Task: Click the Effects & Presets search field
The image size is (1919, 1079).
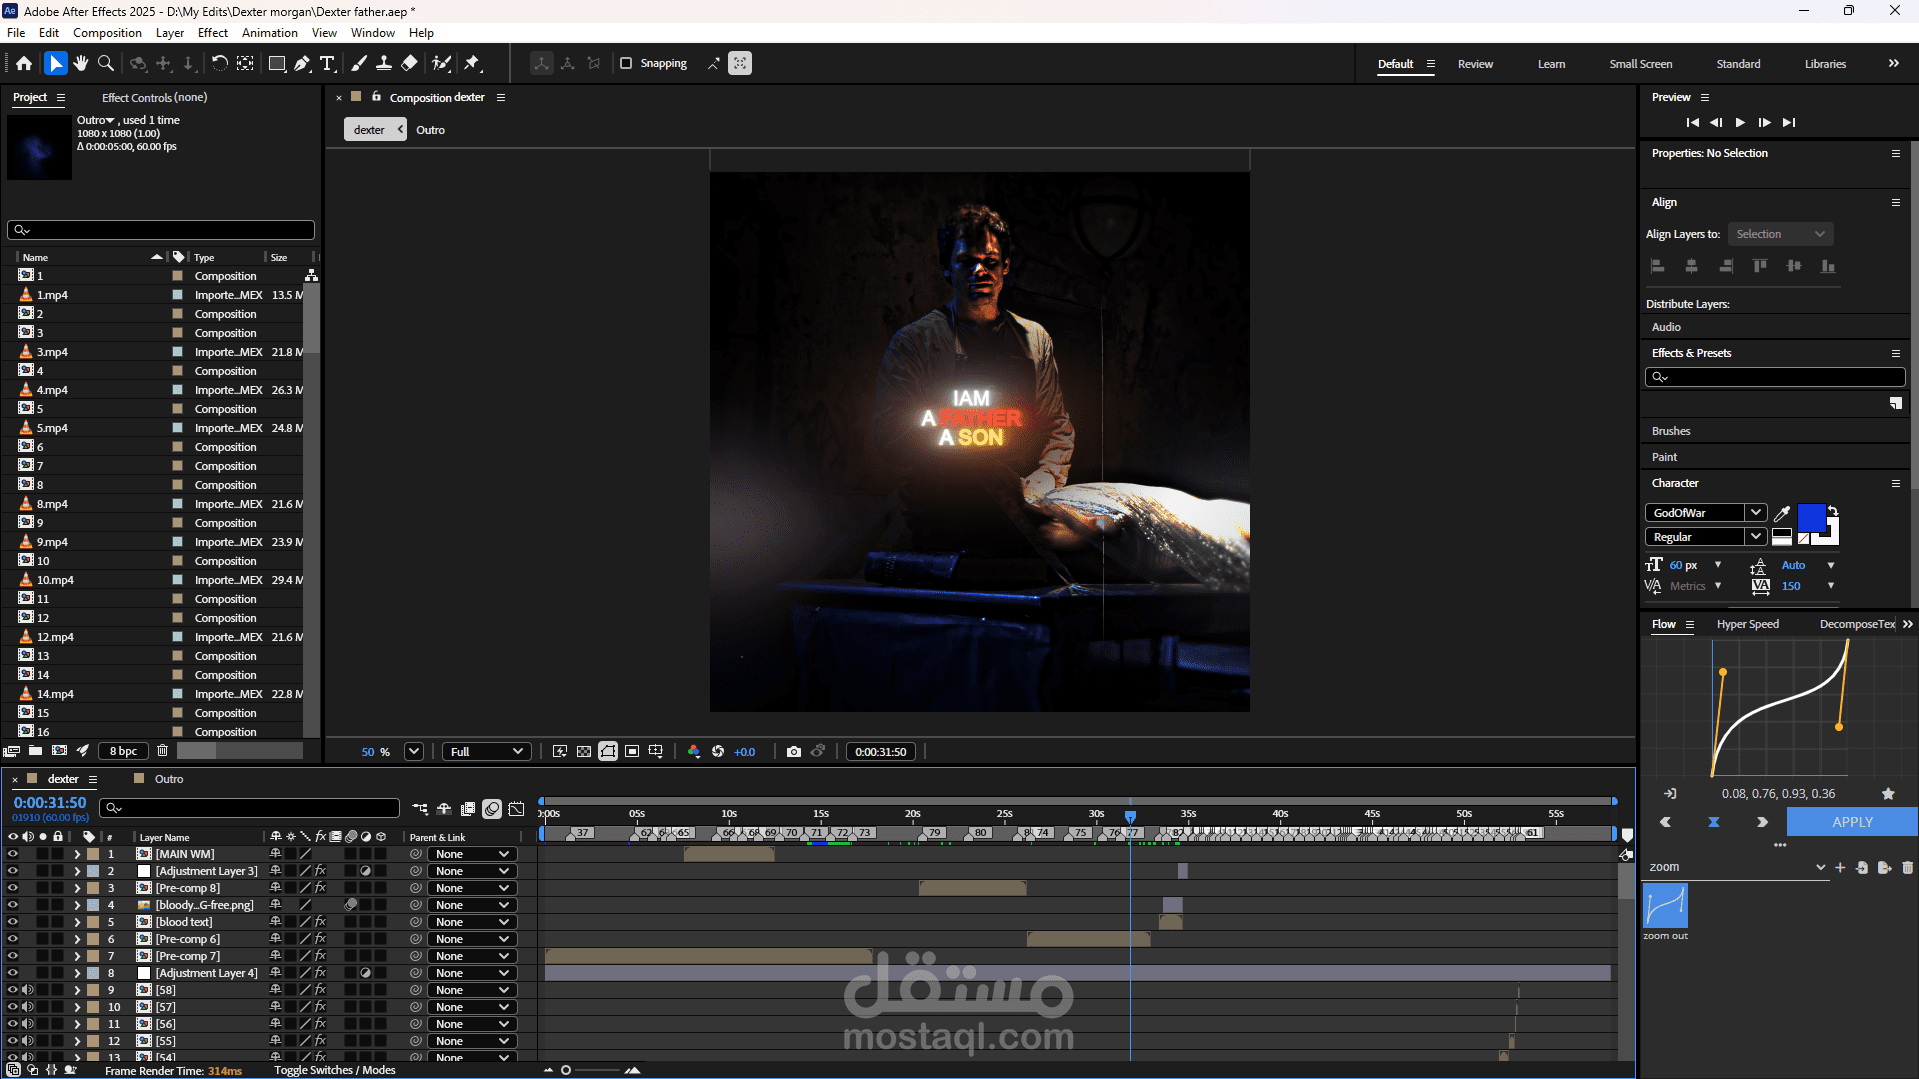Action: coord(1775,377)
